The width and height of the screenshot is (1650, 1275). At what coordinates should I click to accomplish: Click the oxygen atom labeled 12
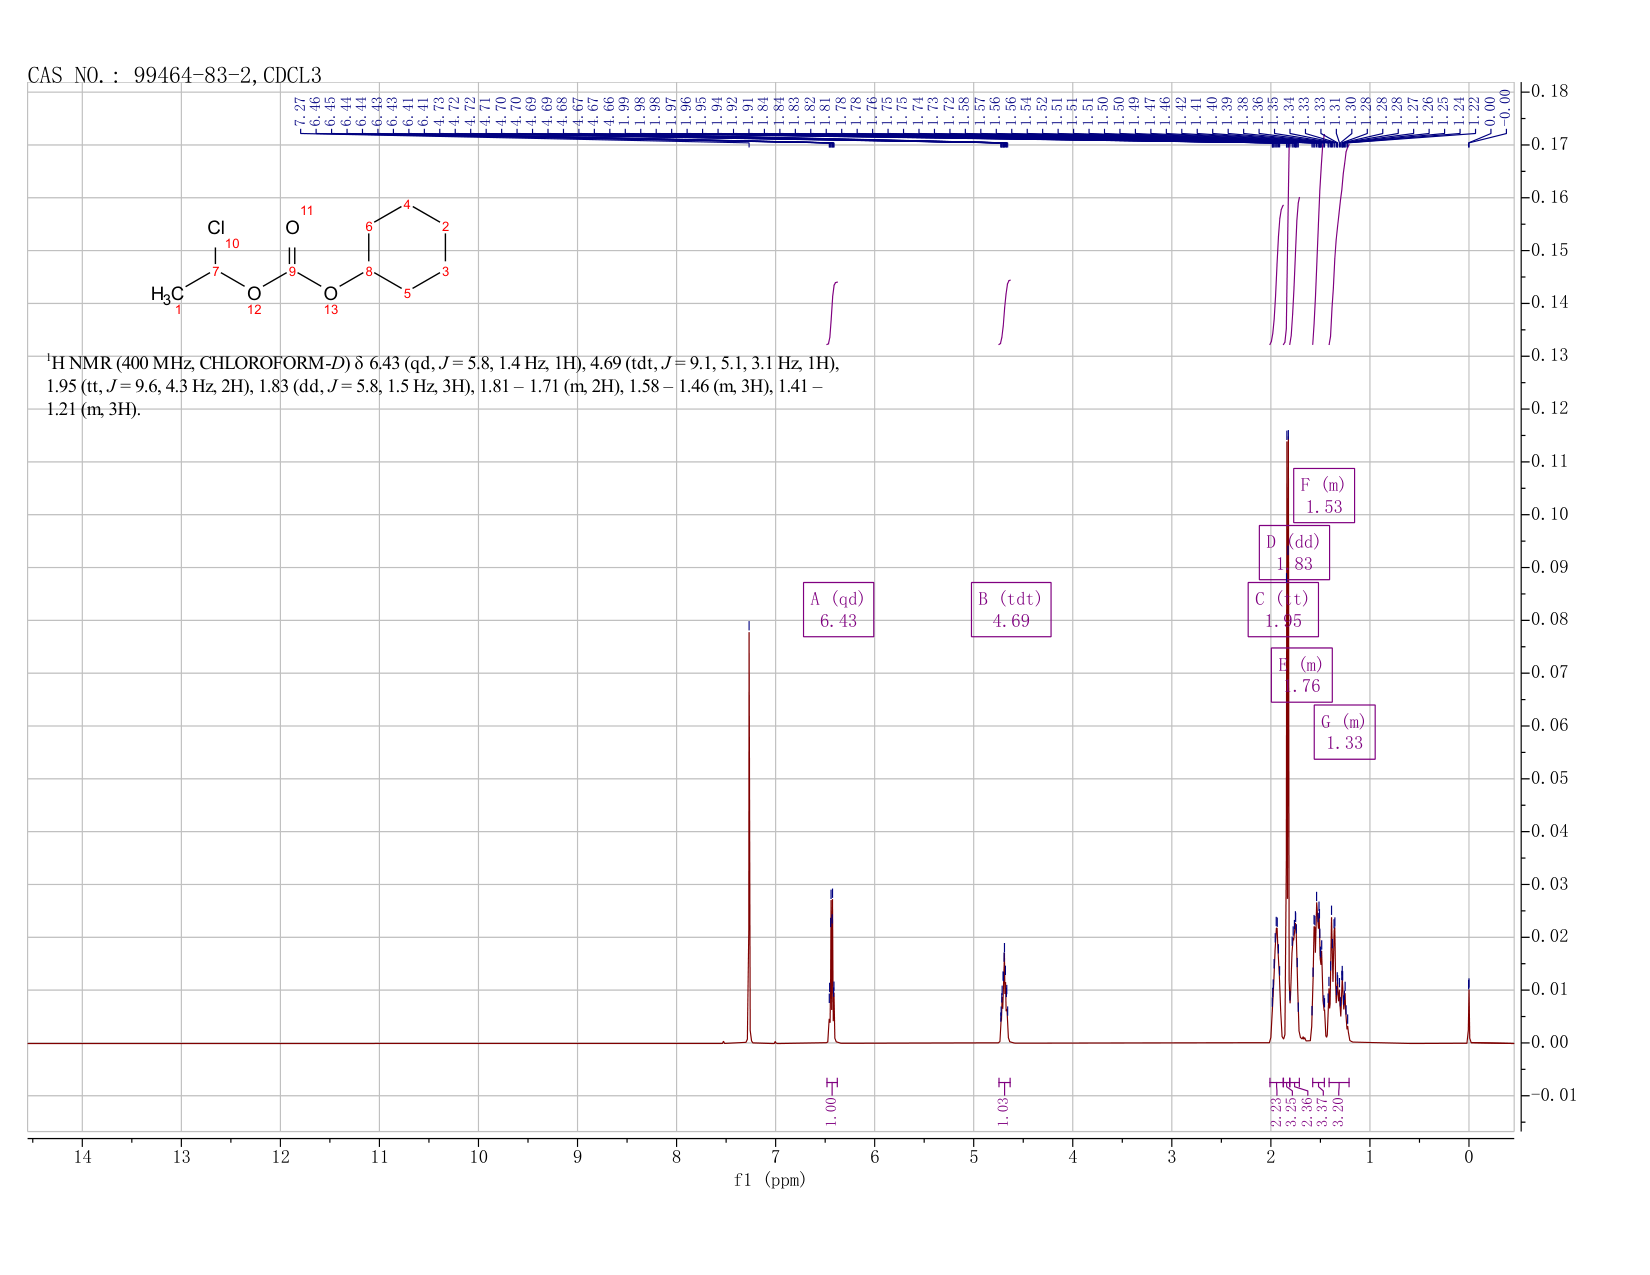[254, 293]
